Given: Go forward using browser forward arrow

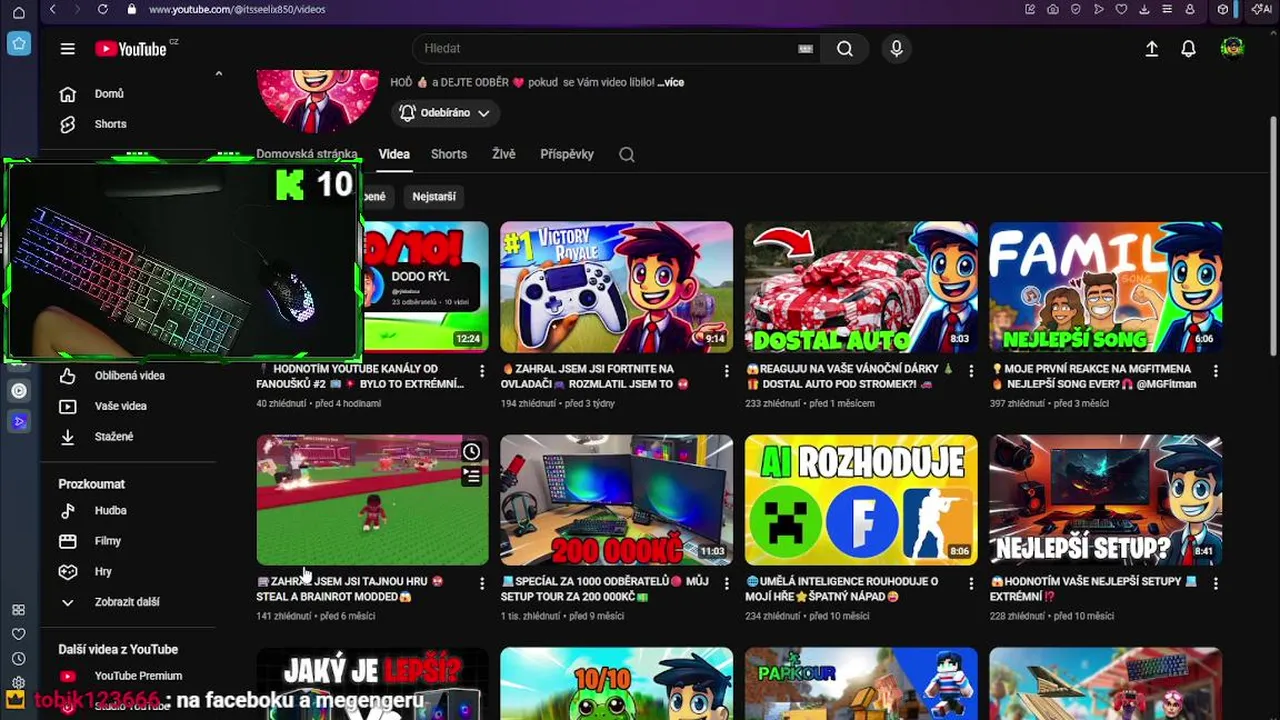Looking at the screenshot, I should [76, 9].
